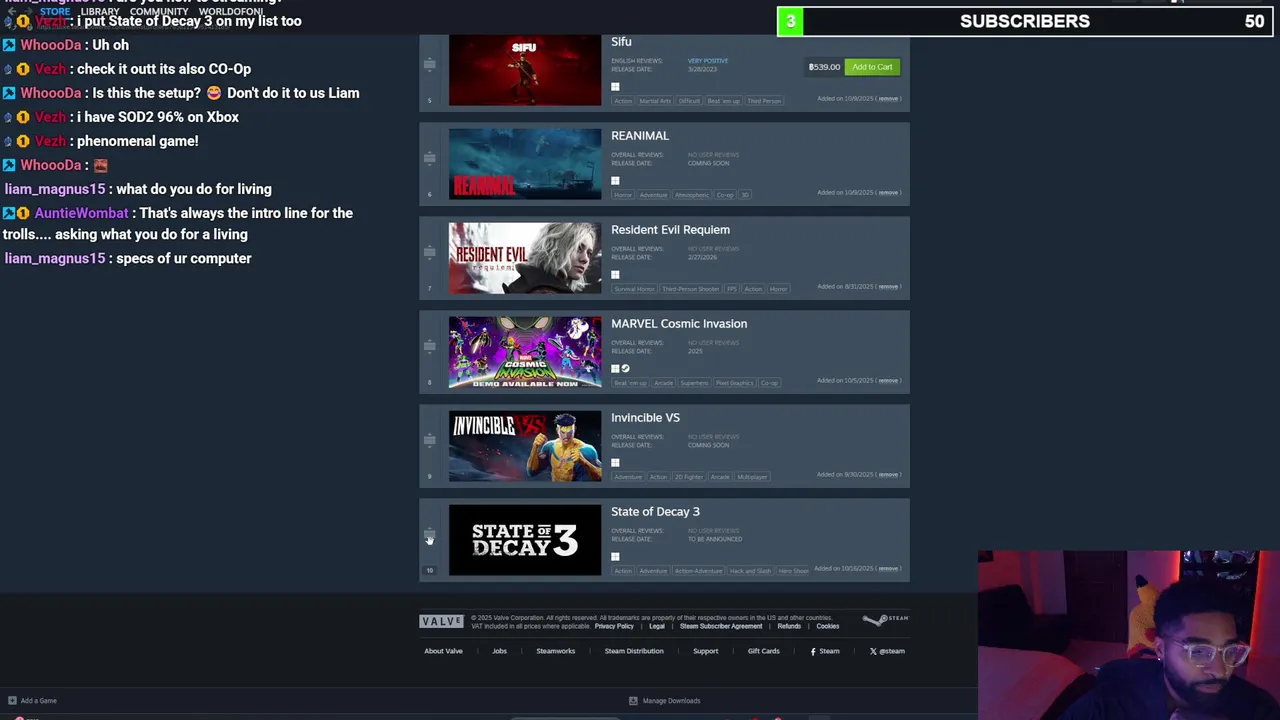
Task: Open the Resident Evil Requiem thumbnail
Action: point(525,258)
